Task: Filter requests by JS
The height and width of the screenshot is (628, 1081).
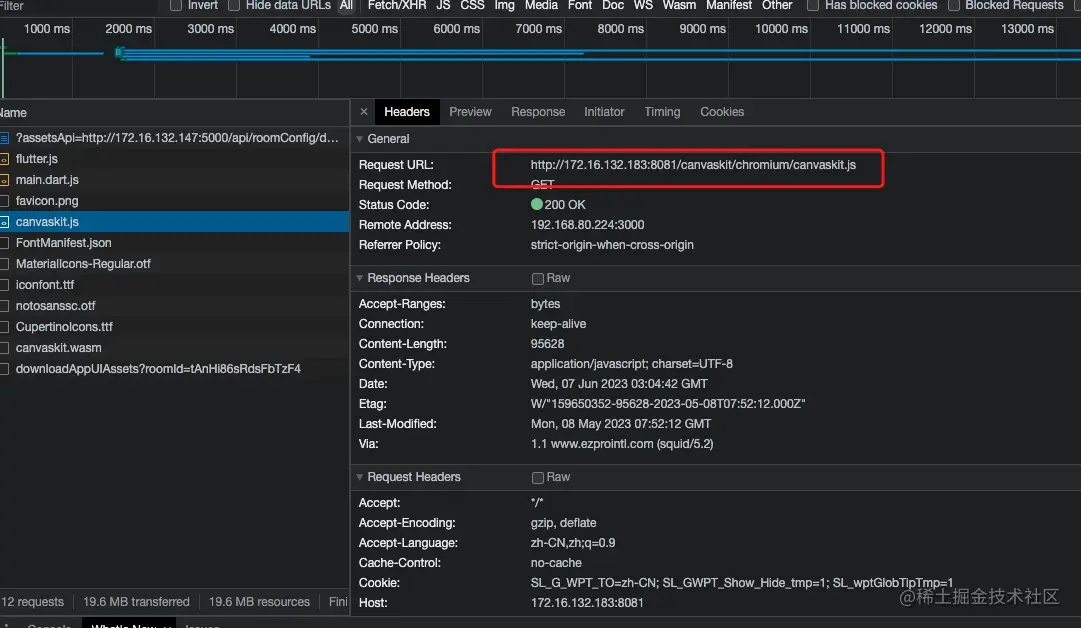Action: [443, 6]
